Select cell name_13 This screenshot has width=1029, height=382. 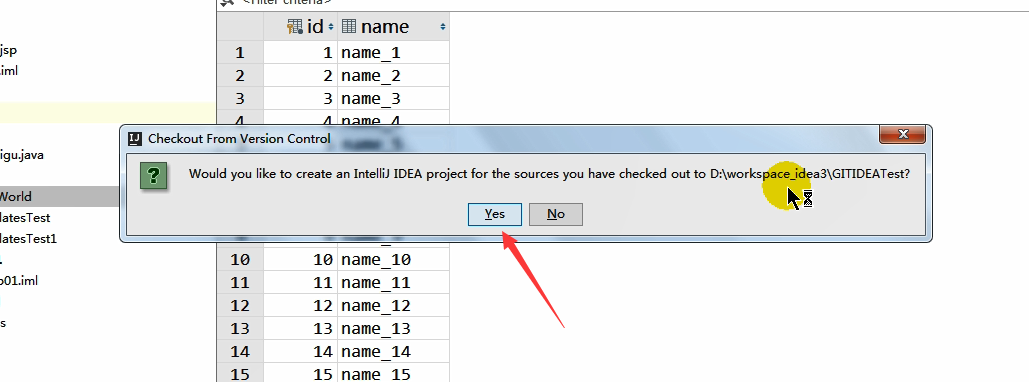point(393,329)
